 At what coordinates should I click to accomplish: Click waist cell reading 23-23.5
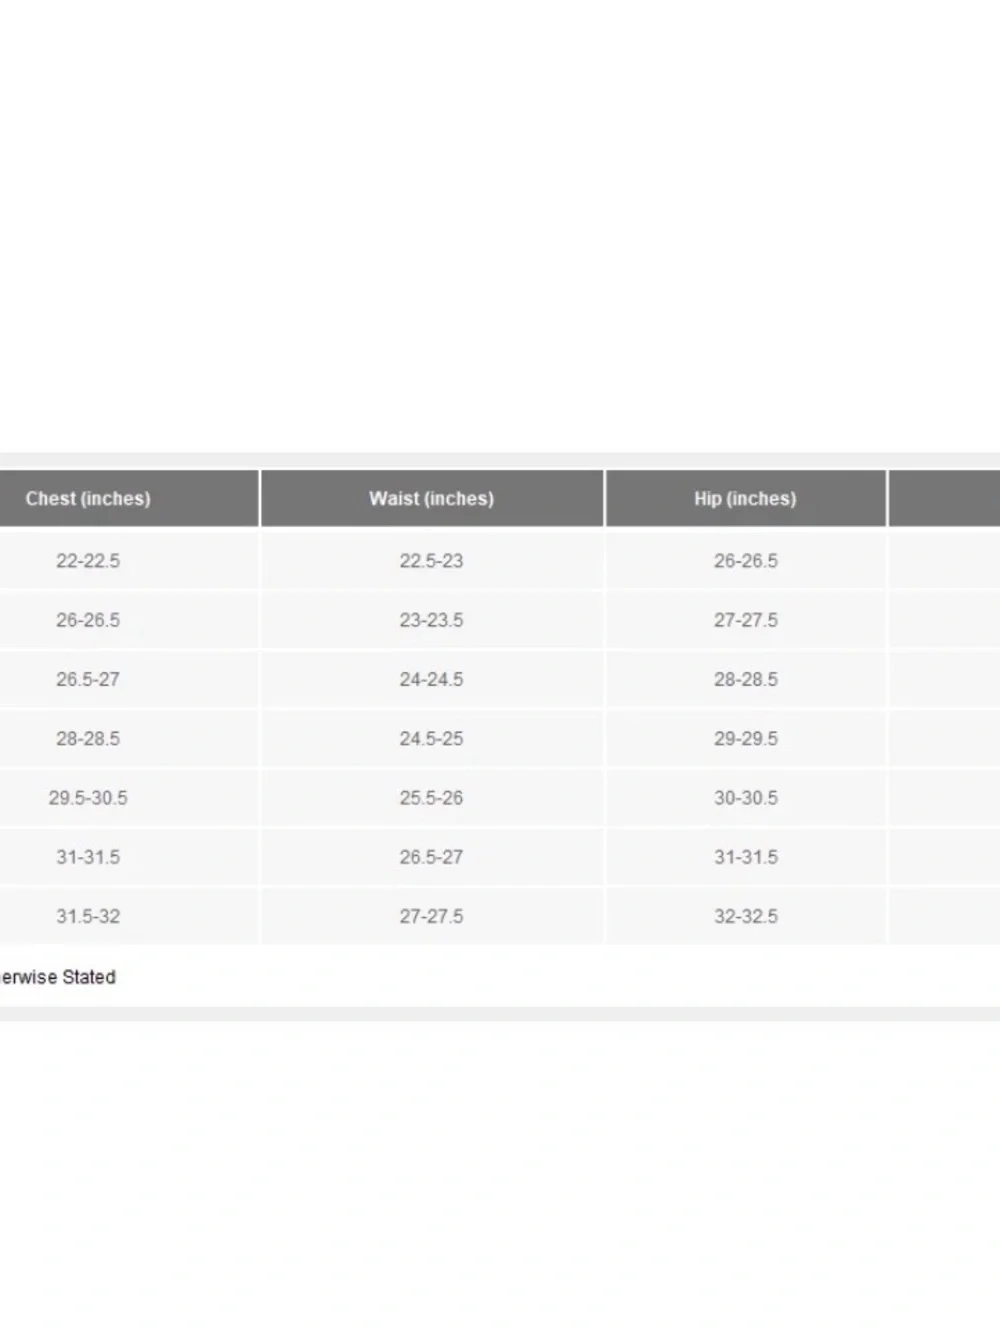coord(432,620)
